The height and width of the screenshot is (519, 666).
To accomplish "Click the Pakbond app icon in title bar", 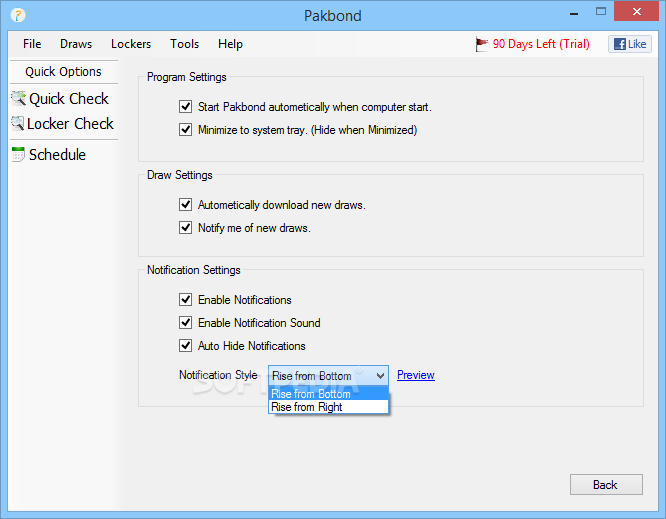I will click(x=18, y=15).
